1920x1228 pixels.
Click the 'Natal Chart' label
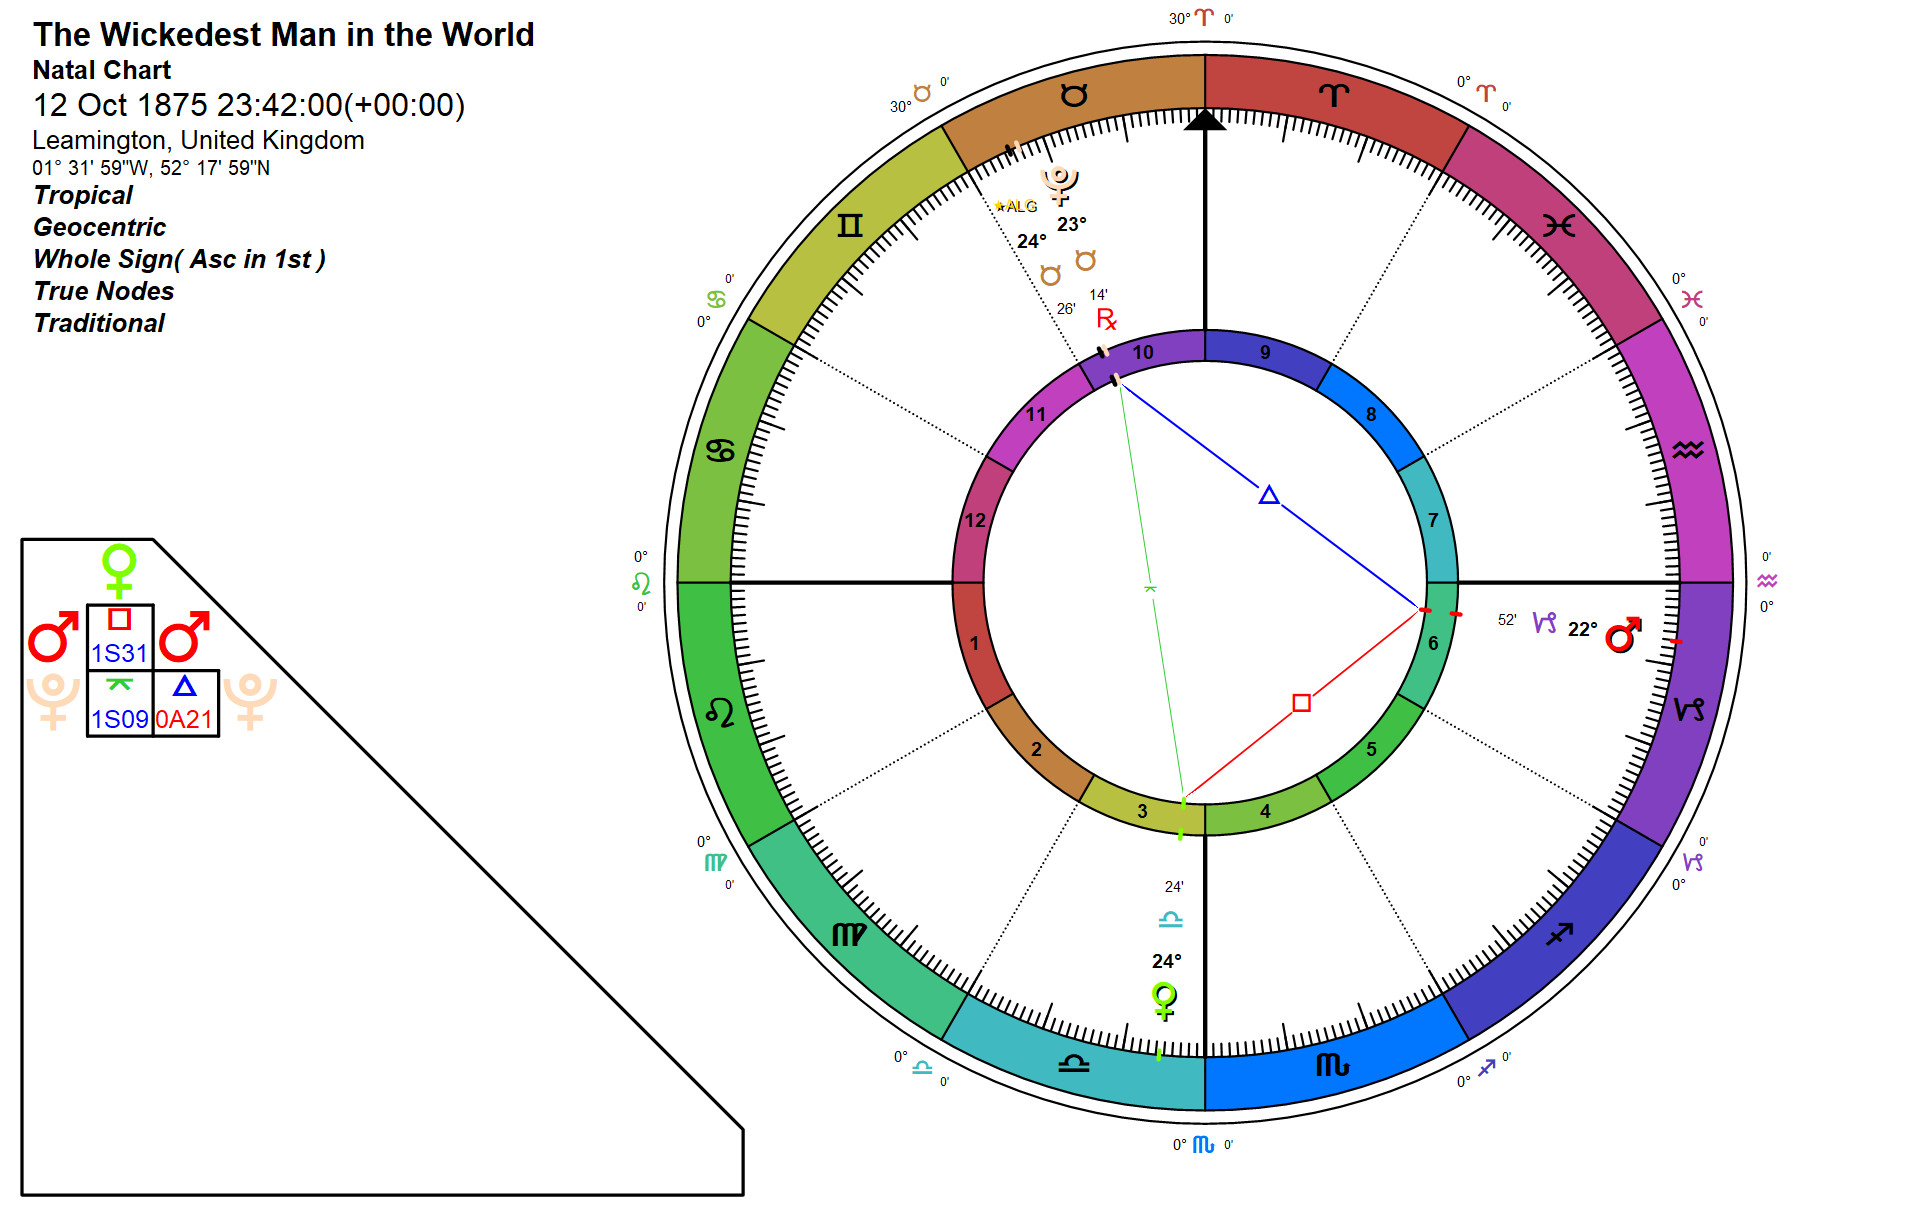pyautogui.click(x=102, y=70)
